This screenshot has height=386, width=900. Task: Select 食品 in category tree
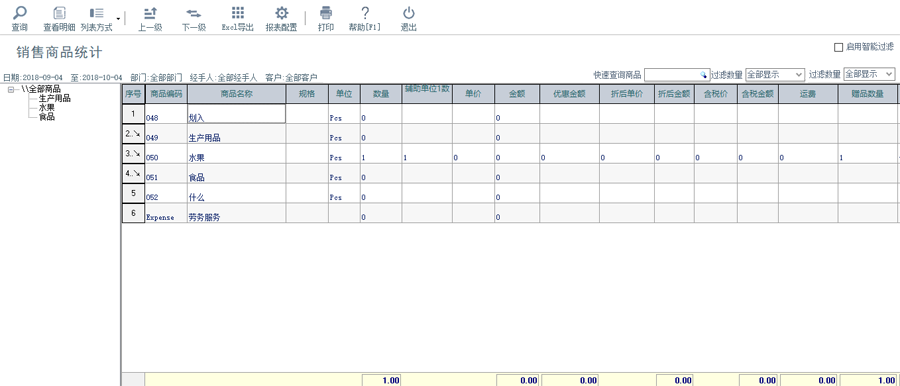click(x=46, y=117)
